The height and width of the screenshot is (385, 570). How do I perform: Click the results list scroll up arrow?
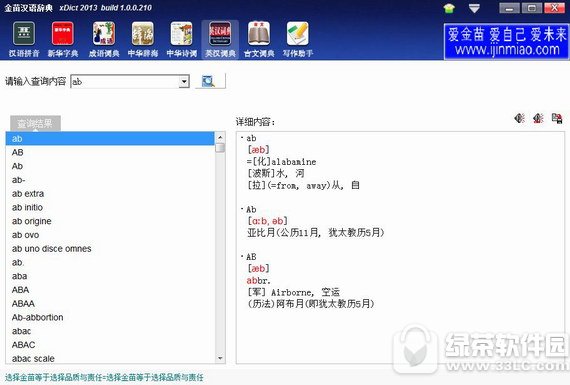click(x=220, y=137)
